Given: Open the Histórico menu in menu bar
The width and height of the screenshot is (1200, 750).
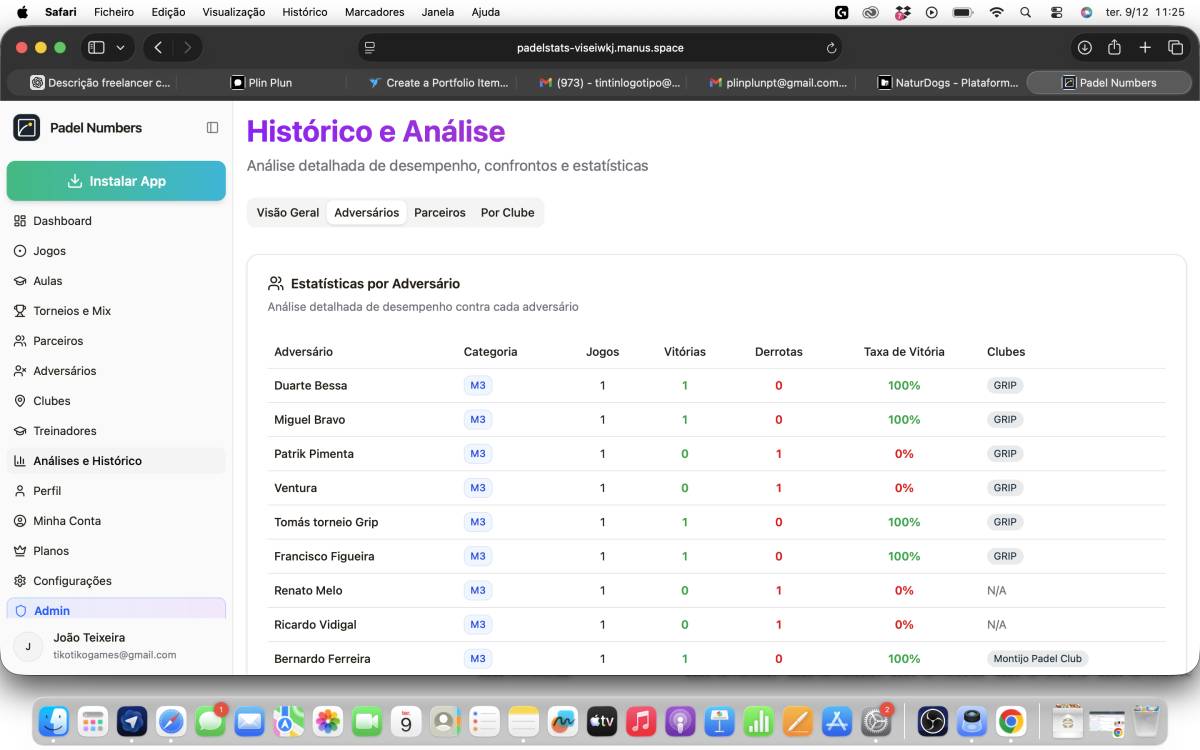Looking at the screenshot, I should pyautogui.click(x=305, y=12).
